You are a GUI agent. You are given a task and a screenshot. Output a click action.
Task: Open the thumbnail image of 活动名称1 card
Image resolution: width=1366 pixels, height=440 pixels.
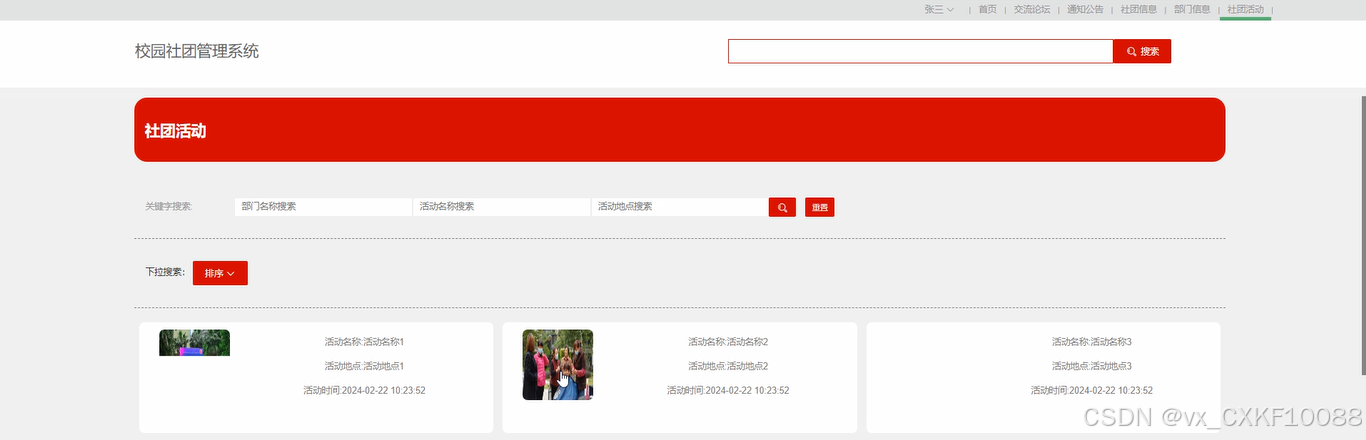point(194,343)
